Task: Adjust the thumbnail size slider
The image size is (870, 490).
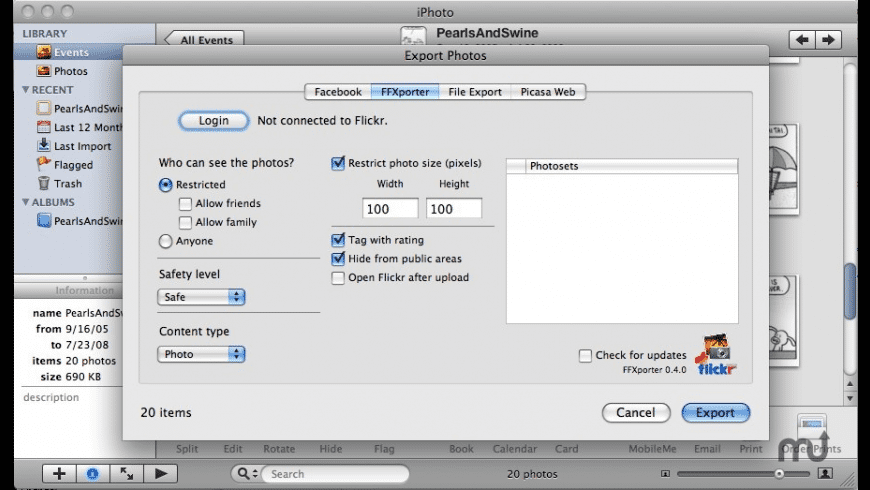Action: pyautogui.click(x=779, y=473)
